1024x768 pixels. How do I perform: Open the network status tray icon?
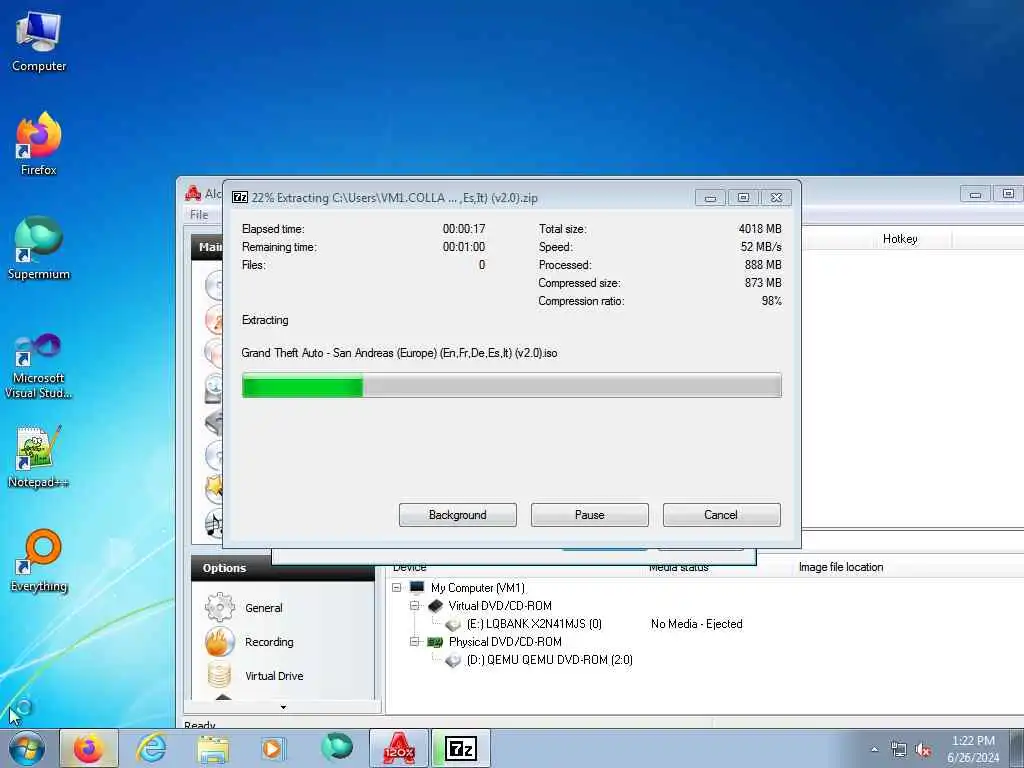coord(899,750)
